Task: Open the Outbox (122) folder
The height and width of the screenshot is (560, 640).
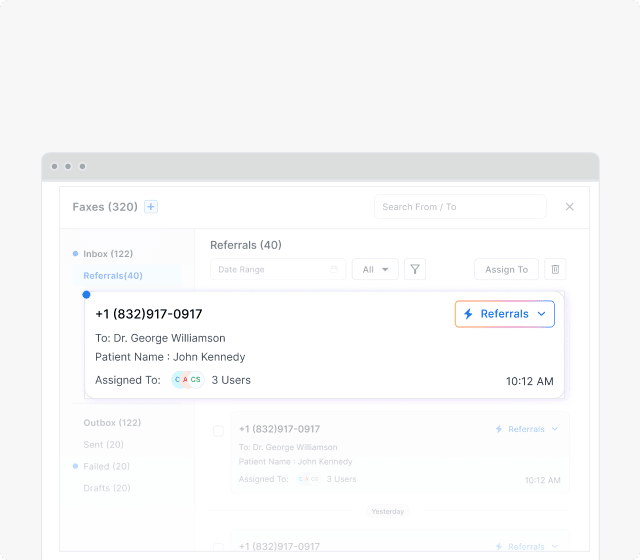Action: [x=112, y=423]
